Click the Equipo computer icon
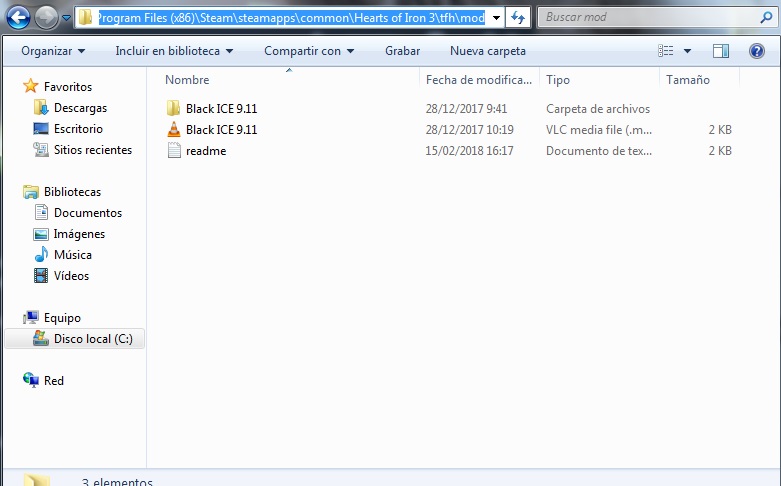 click(30, 317)
